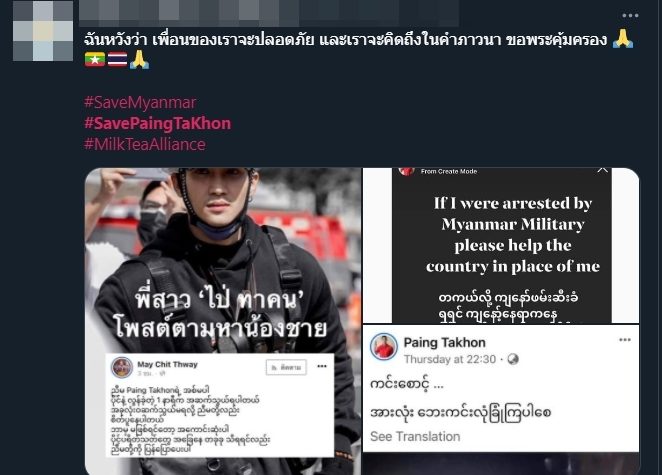Image resolution: width=662 pixels, height=475 pixels.
Task: Open the 'If I were arrested' story image
Action: coord(501,245)
